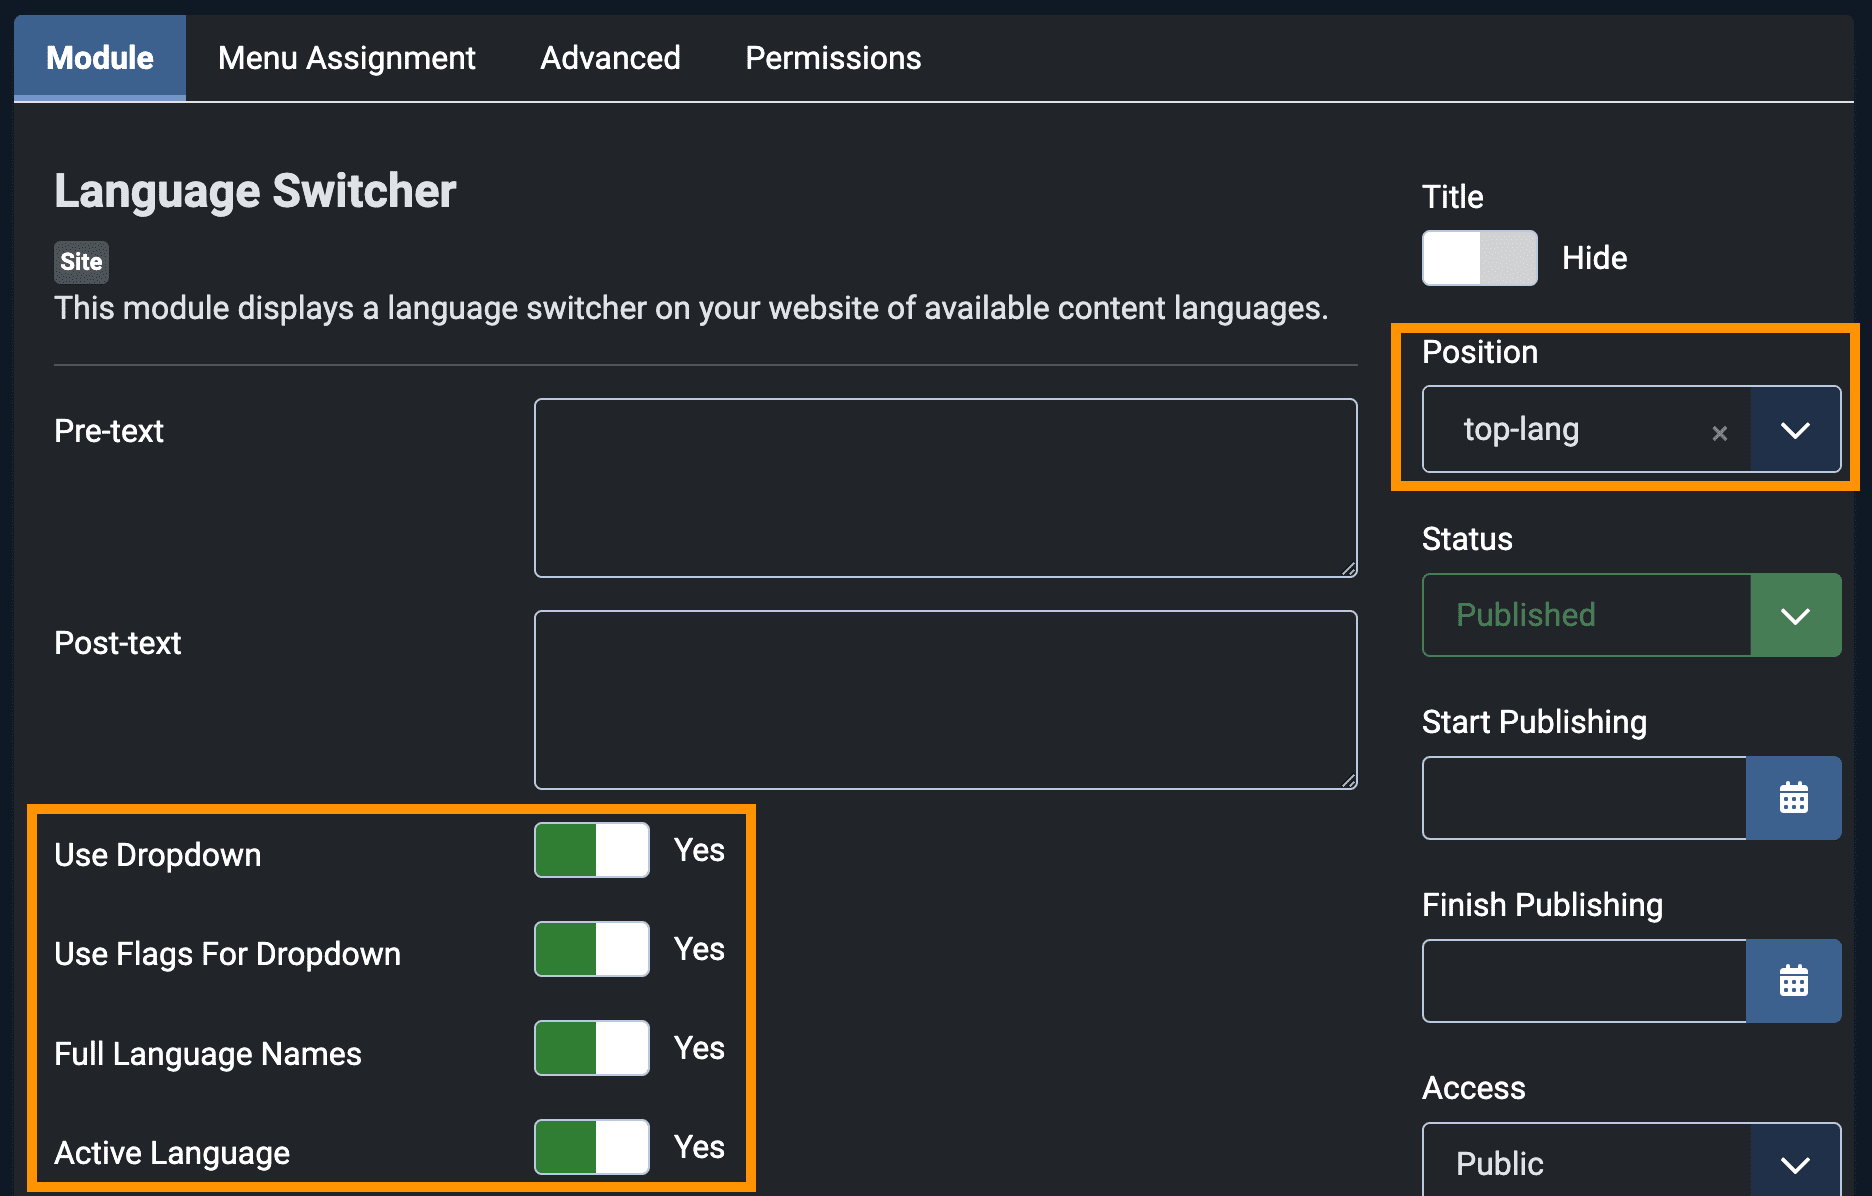
Task: Expand the Position dropdown arrow
Action: coord(1795,430)
